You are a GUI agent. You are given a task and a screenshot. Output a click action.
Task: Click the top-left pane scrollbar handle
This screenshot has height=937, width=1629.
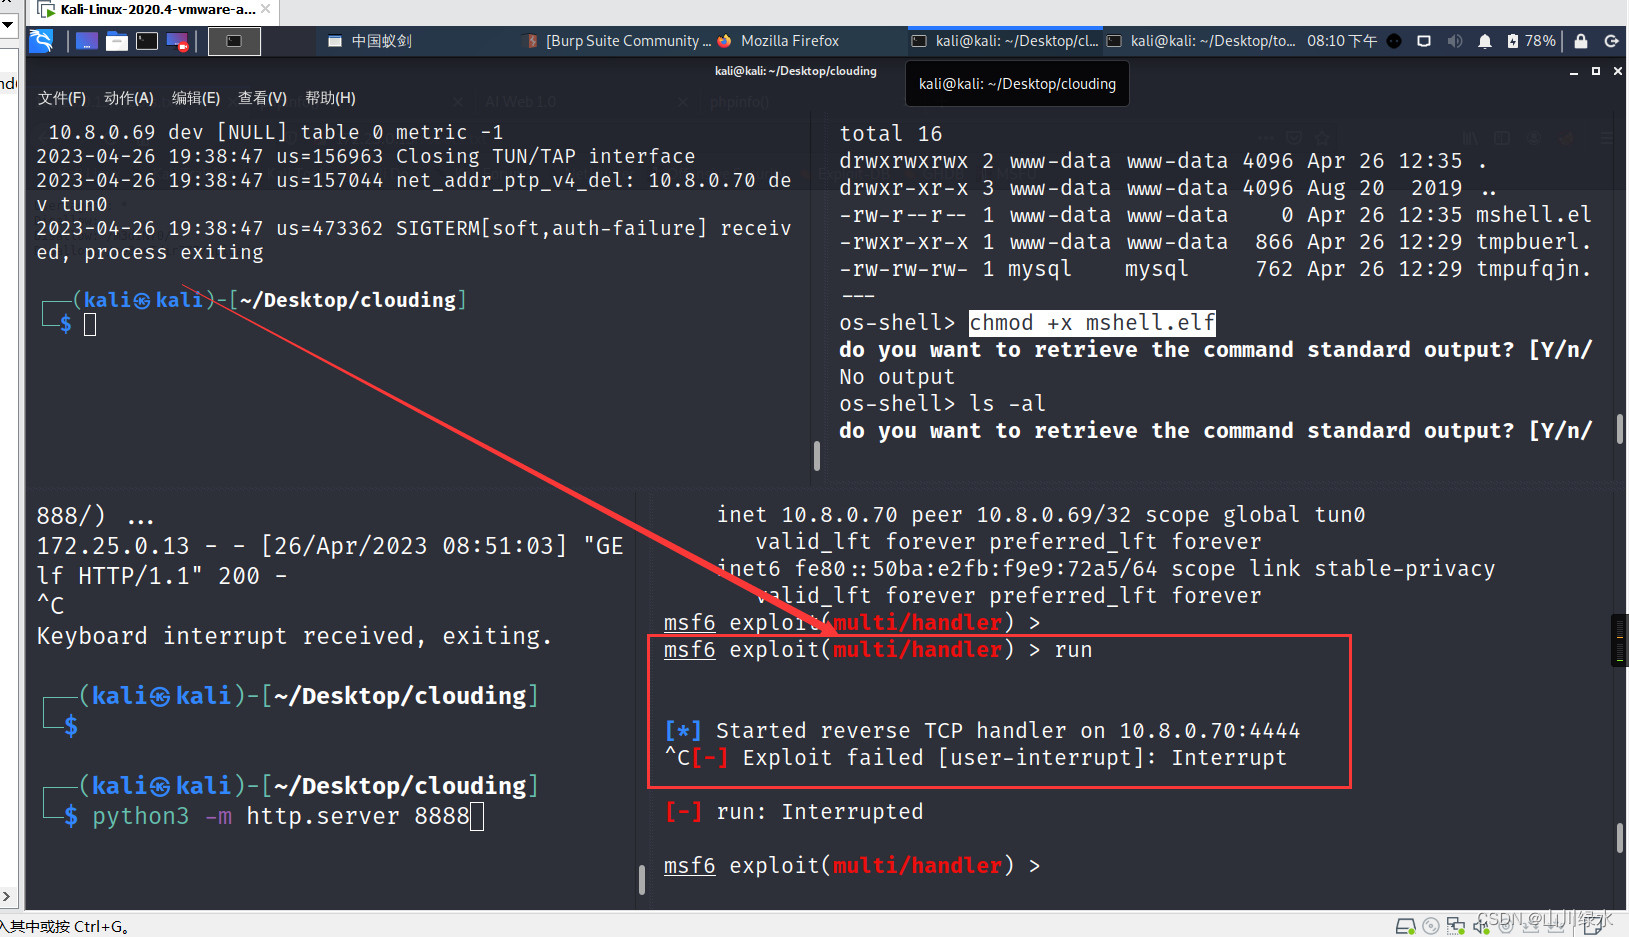click(x=817, y=456)
